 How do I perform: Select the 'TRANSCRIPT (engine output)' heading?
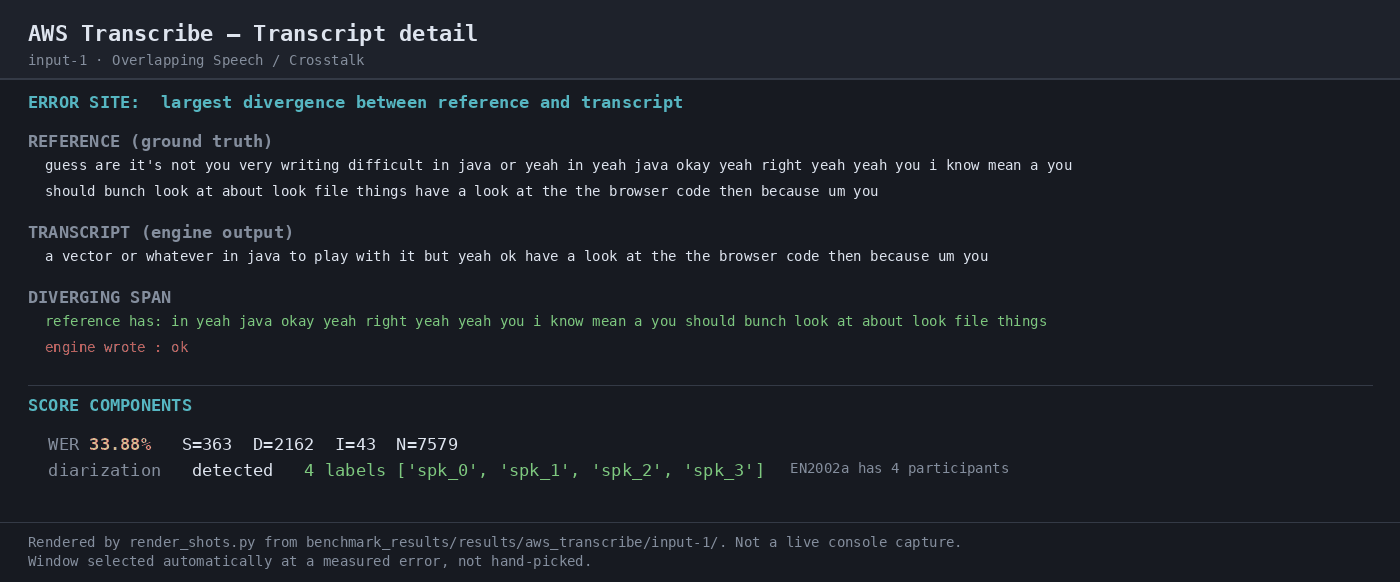161,233
